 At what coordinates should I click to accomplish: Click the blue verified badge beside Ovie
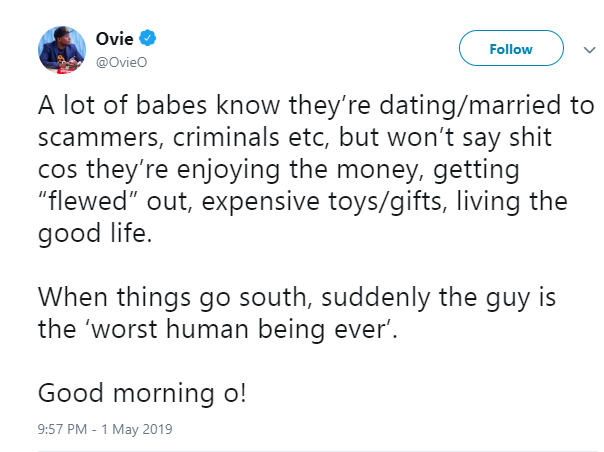pos(148,40)
